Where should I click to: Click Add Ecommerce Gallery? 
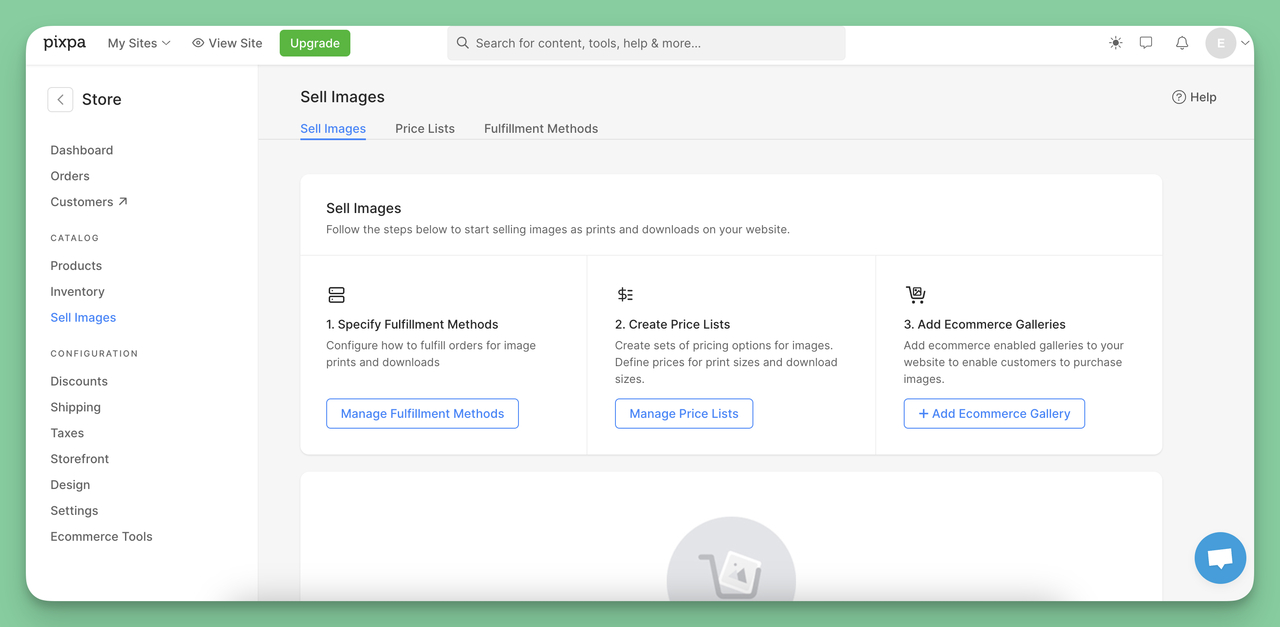click(993, 413)
